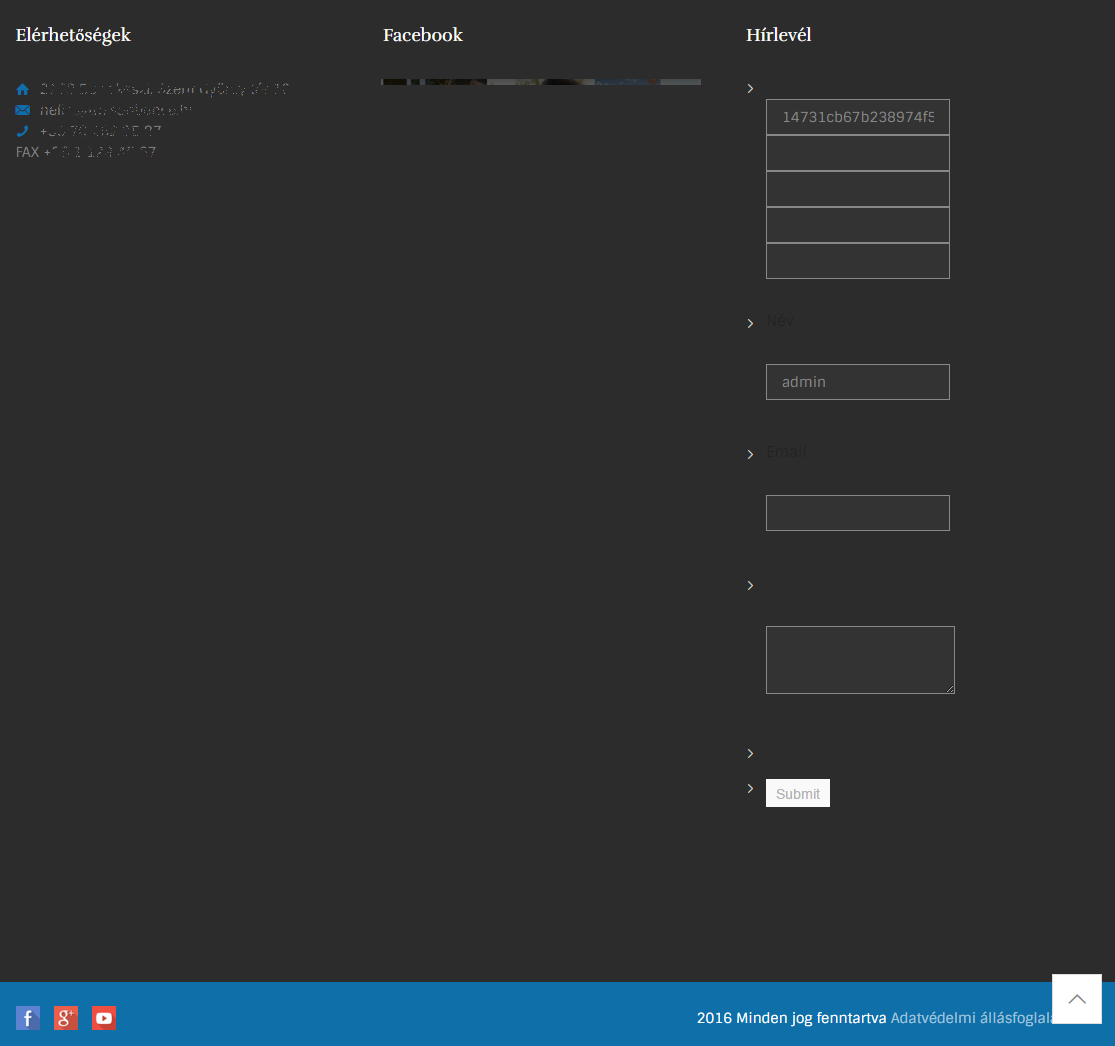Click the envelope email icon

[23, 110]
